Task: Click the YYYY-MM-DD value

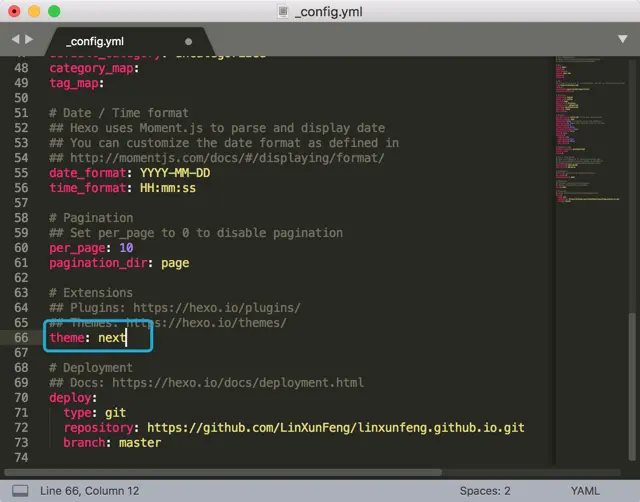Action: (x=175, y=173)
